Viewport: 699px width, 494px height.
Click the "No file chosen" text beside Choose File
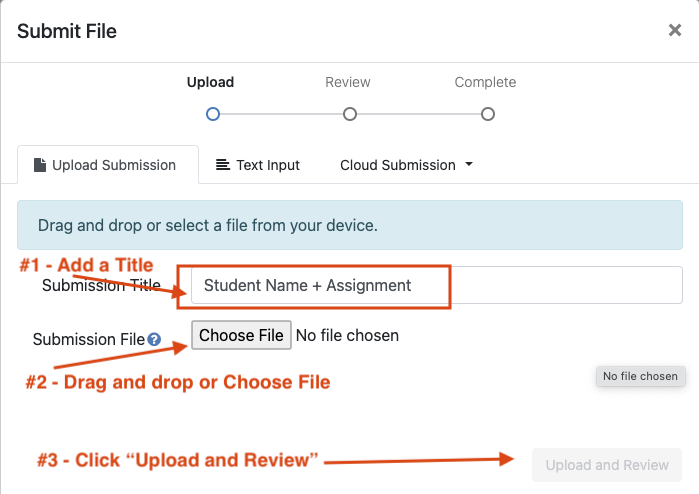347,336
